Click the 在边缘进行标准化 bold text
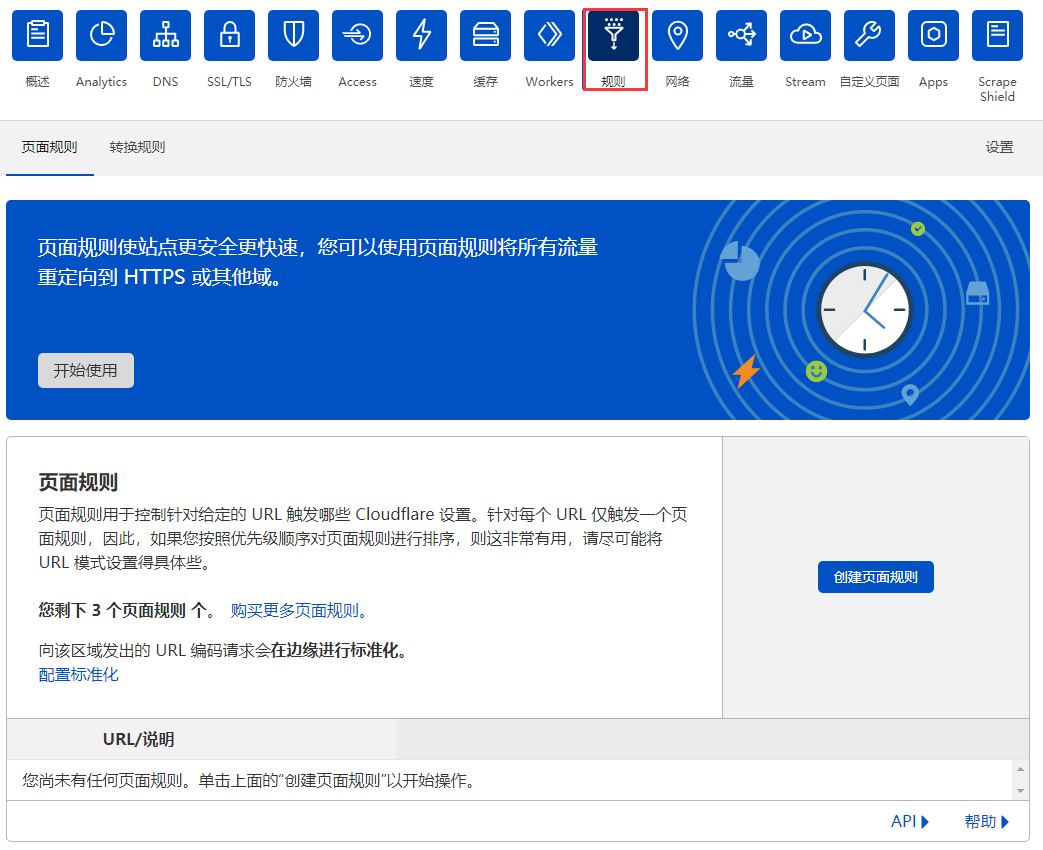The height and width of the screenshot is (850, 1043). pos(338,650)
